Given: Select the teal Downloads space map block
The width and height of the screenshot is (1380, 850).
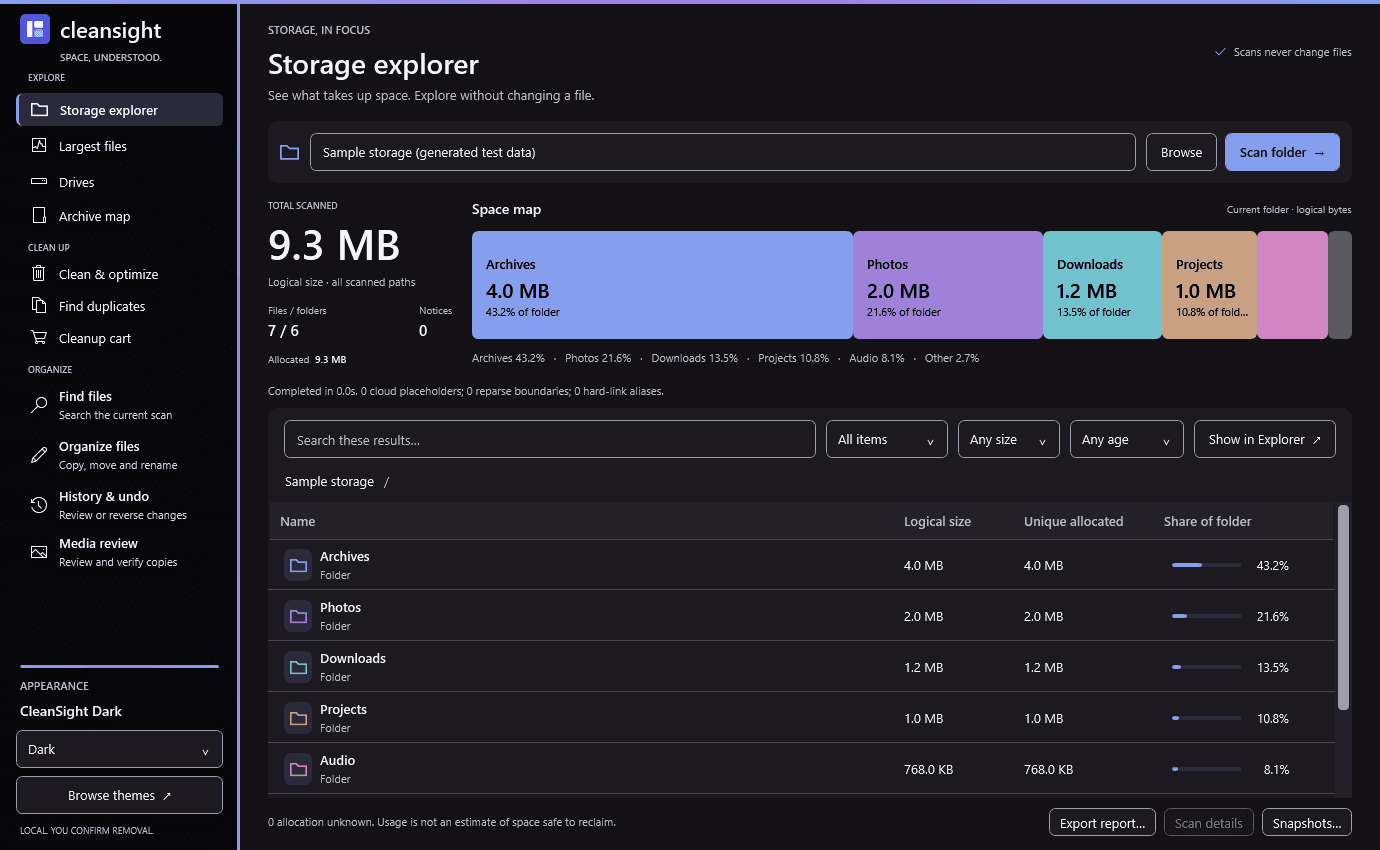Looking at the screenshot, I should coord(1102,285).
